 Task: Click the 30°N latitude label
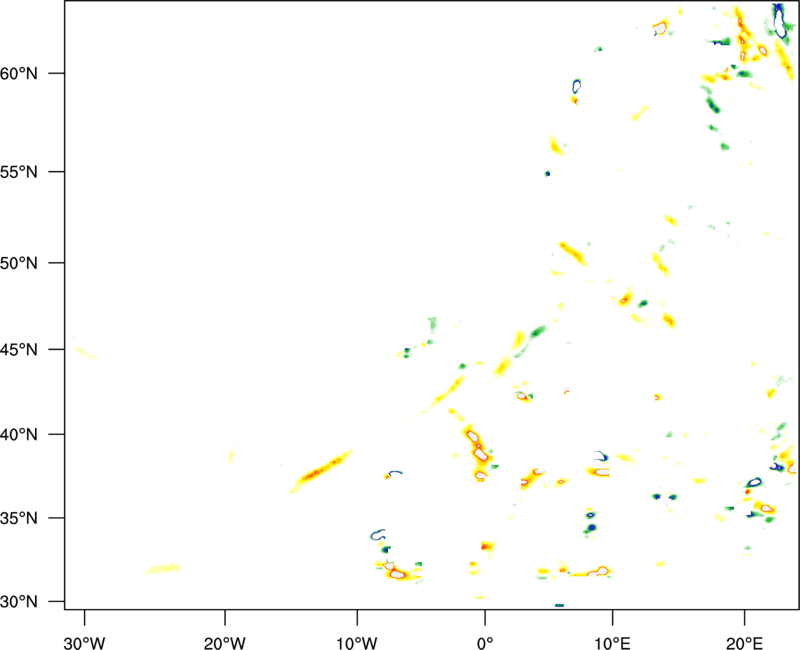point(19,602)
